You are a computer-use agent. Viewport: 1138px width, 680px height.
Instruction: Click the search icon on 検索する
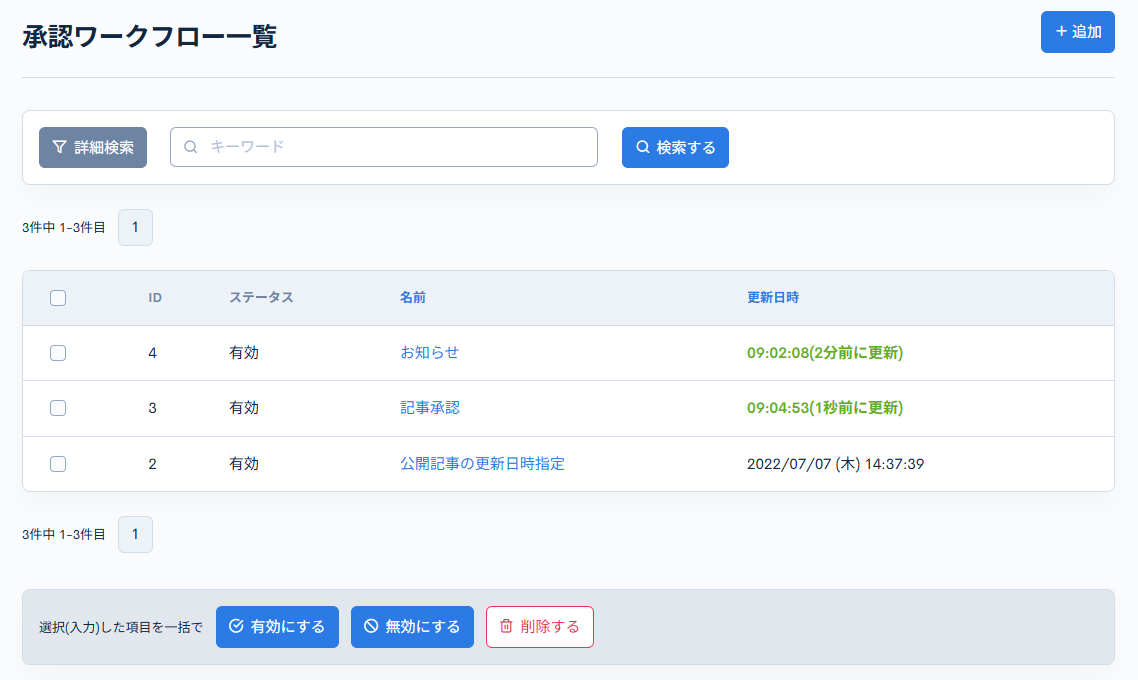[642, 146]
